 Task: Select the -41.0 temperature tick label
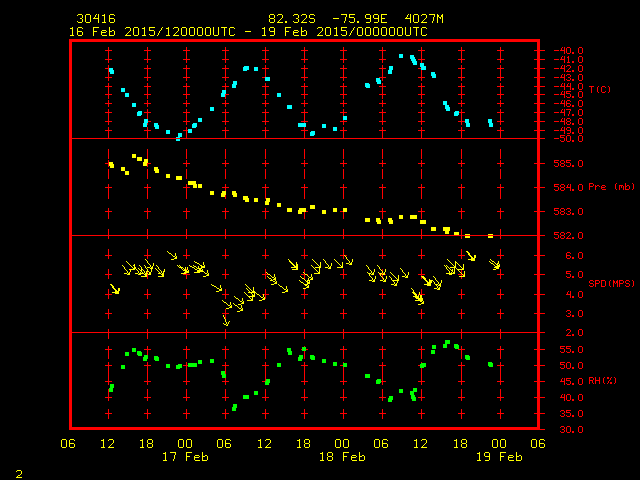point(568,60)
